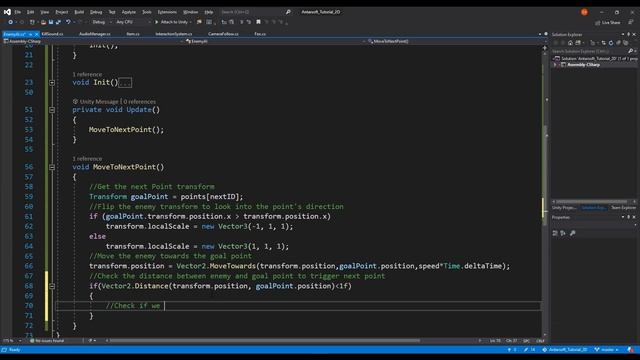Screen dimensions: 640x360
Task: Open the Edit menu
Action: coord(31,12)
